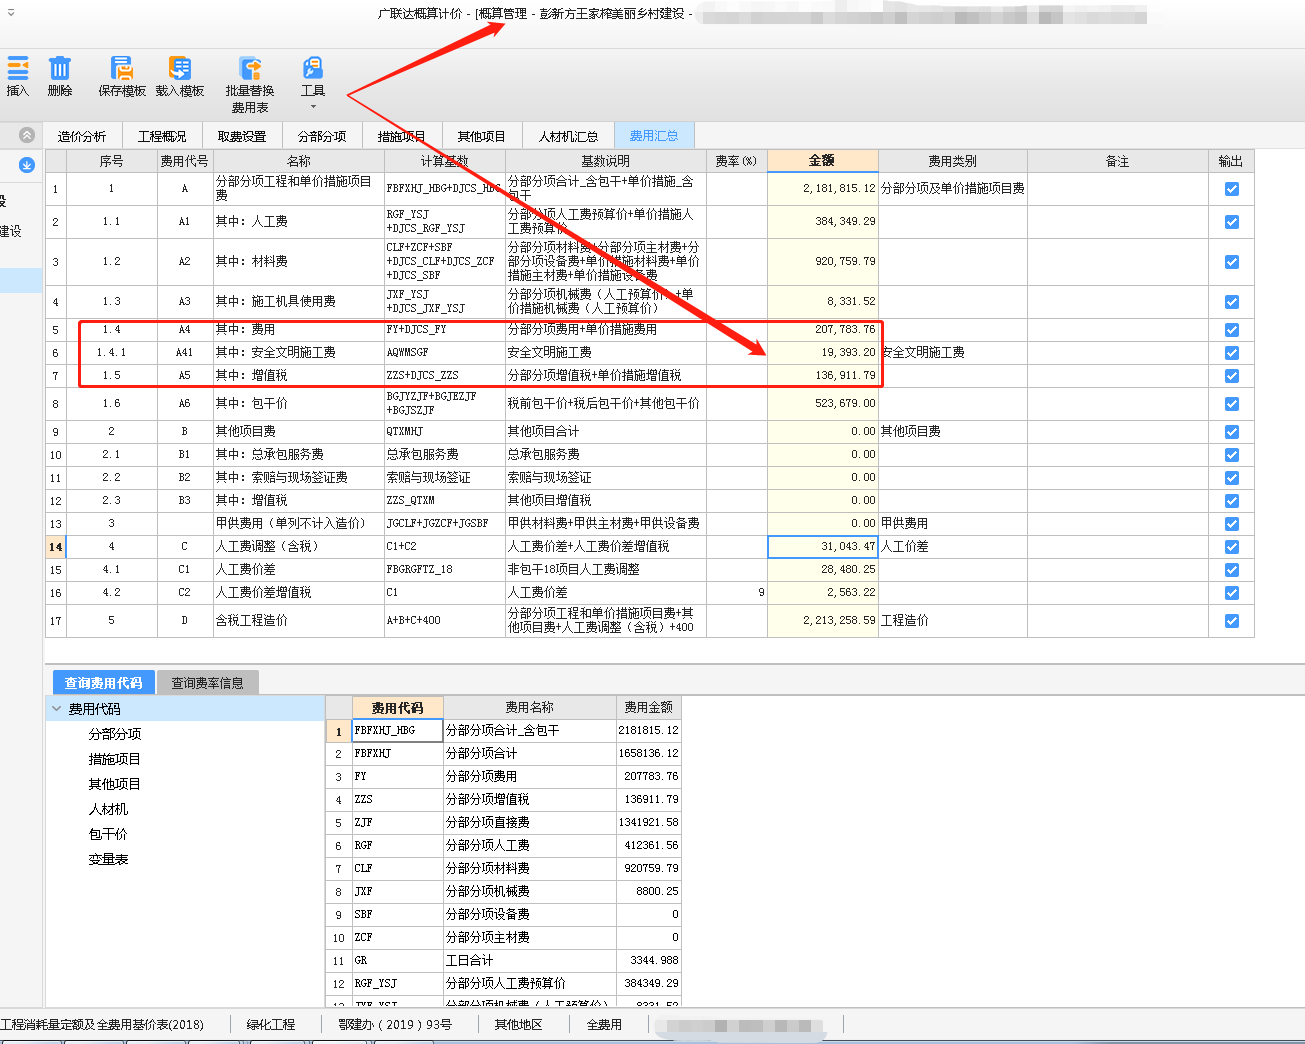Click the 保存模板 save template icon
1305x1044 pixels.
(x=122, y=68)
